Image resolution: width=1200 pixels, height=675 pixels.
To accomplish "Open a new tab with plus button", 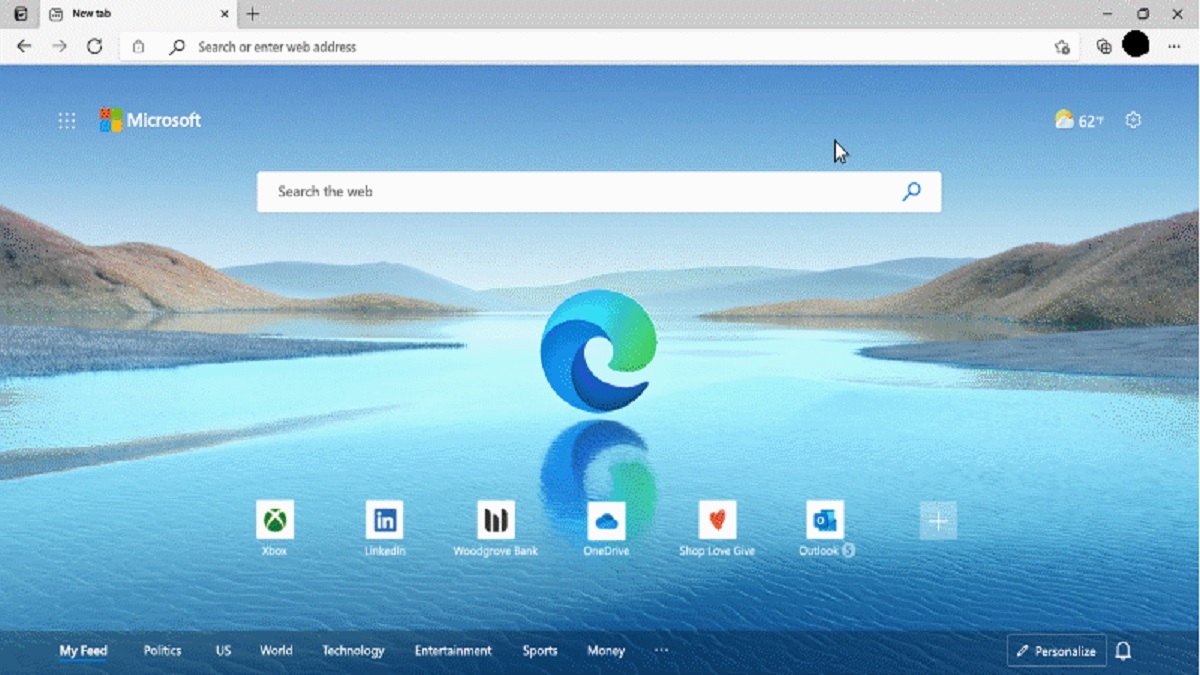I will (253, 14).
